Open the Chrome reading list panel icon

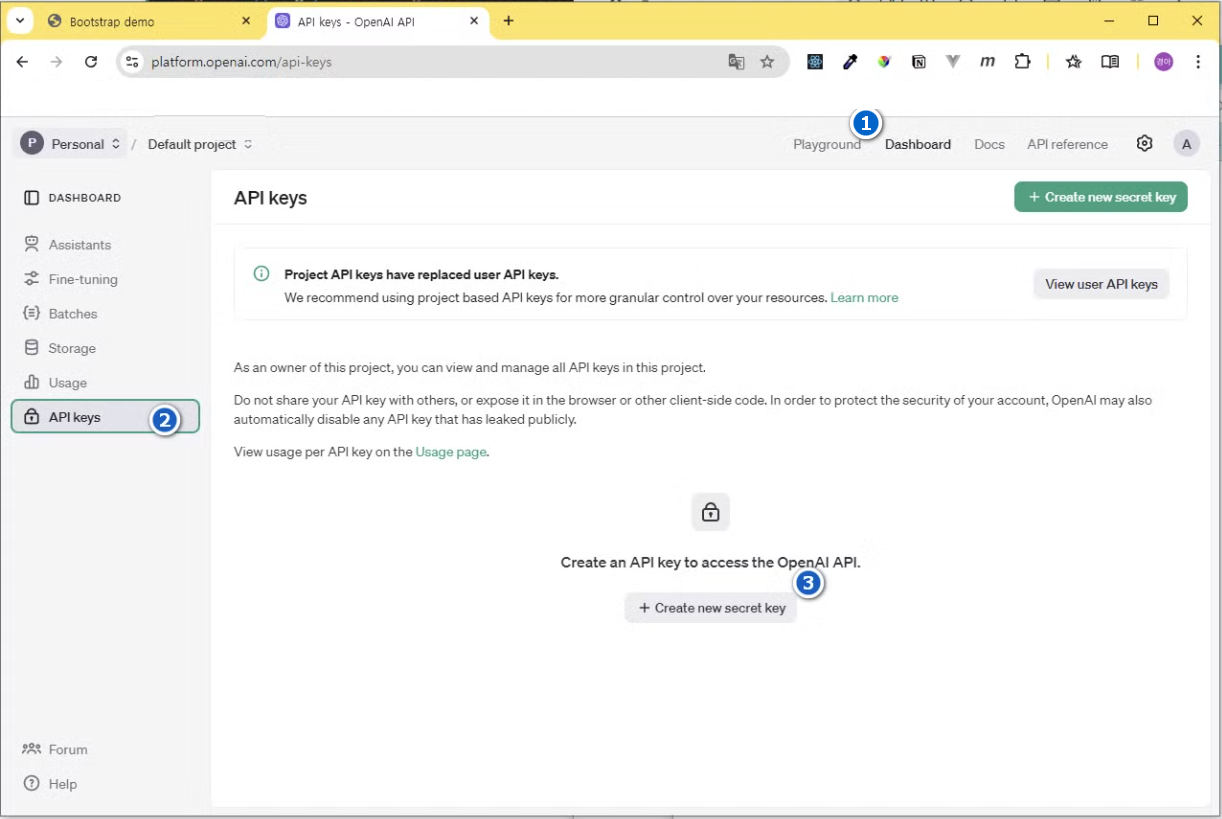tap(1110, 62)
